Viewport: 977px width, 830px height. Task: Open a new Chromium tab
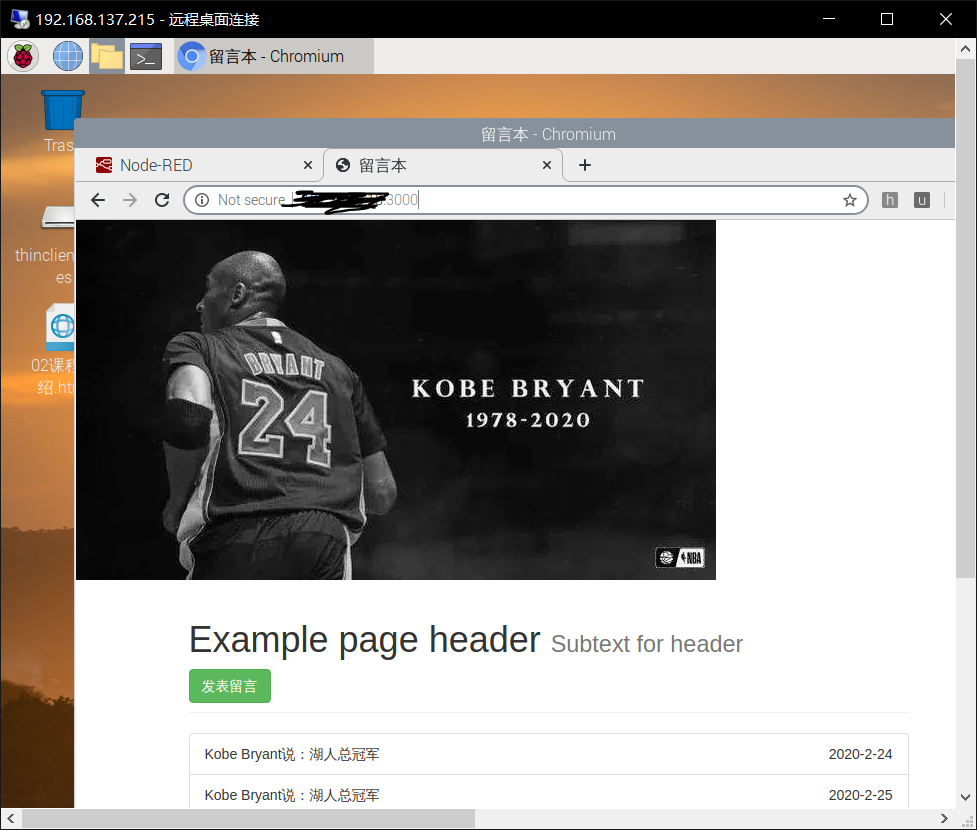point(584,165)
